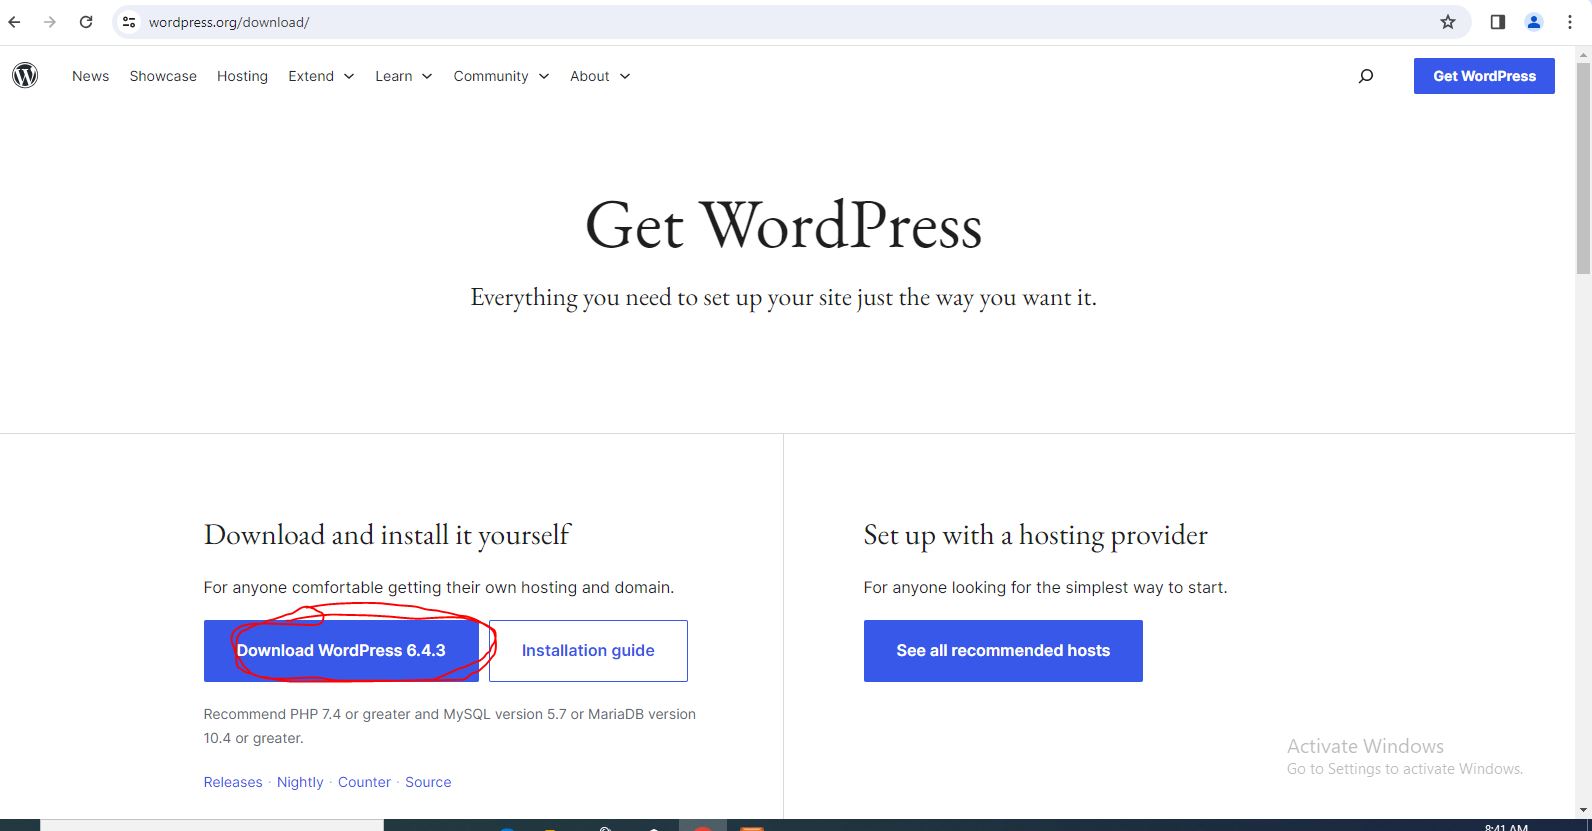Reload the page with the refresh icon
Screen dimensions: 1592x831
86,22
